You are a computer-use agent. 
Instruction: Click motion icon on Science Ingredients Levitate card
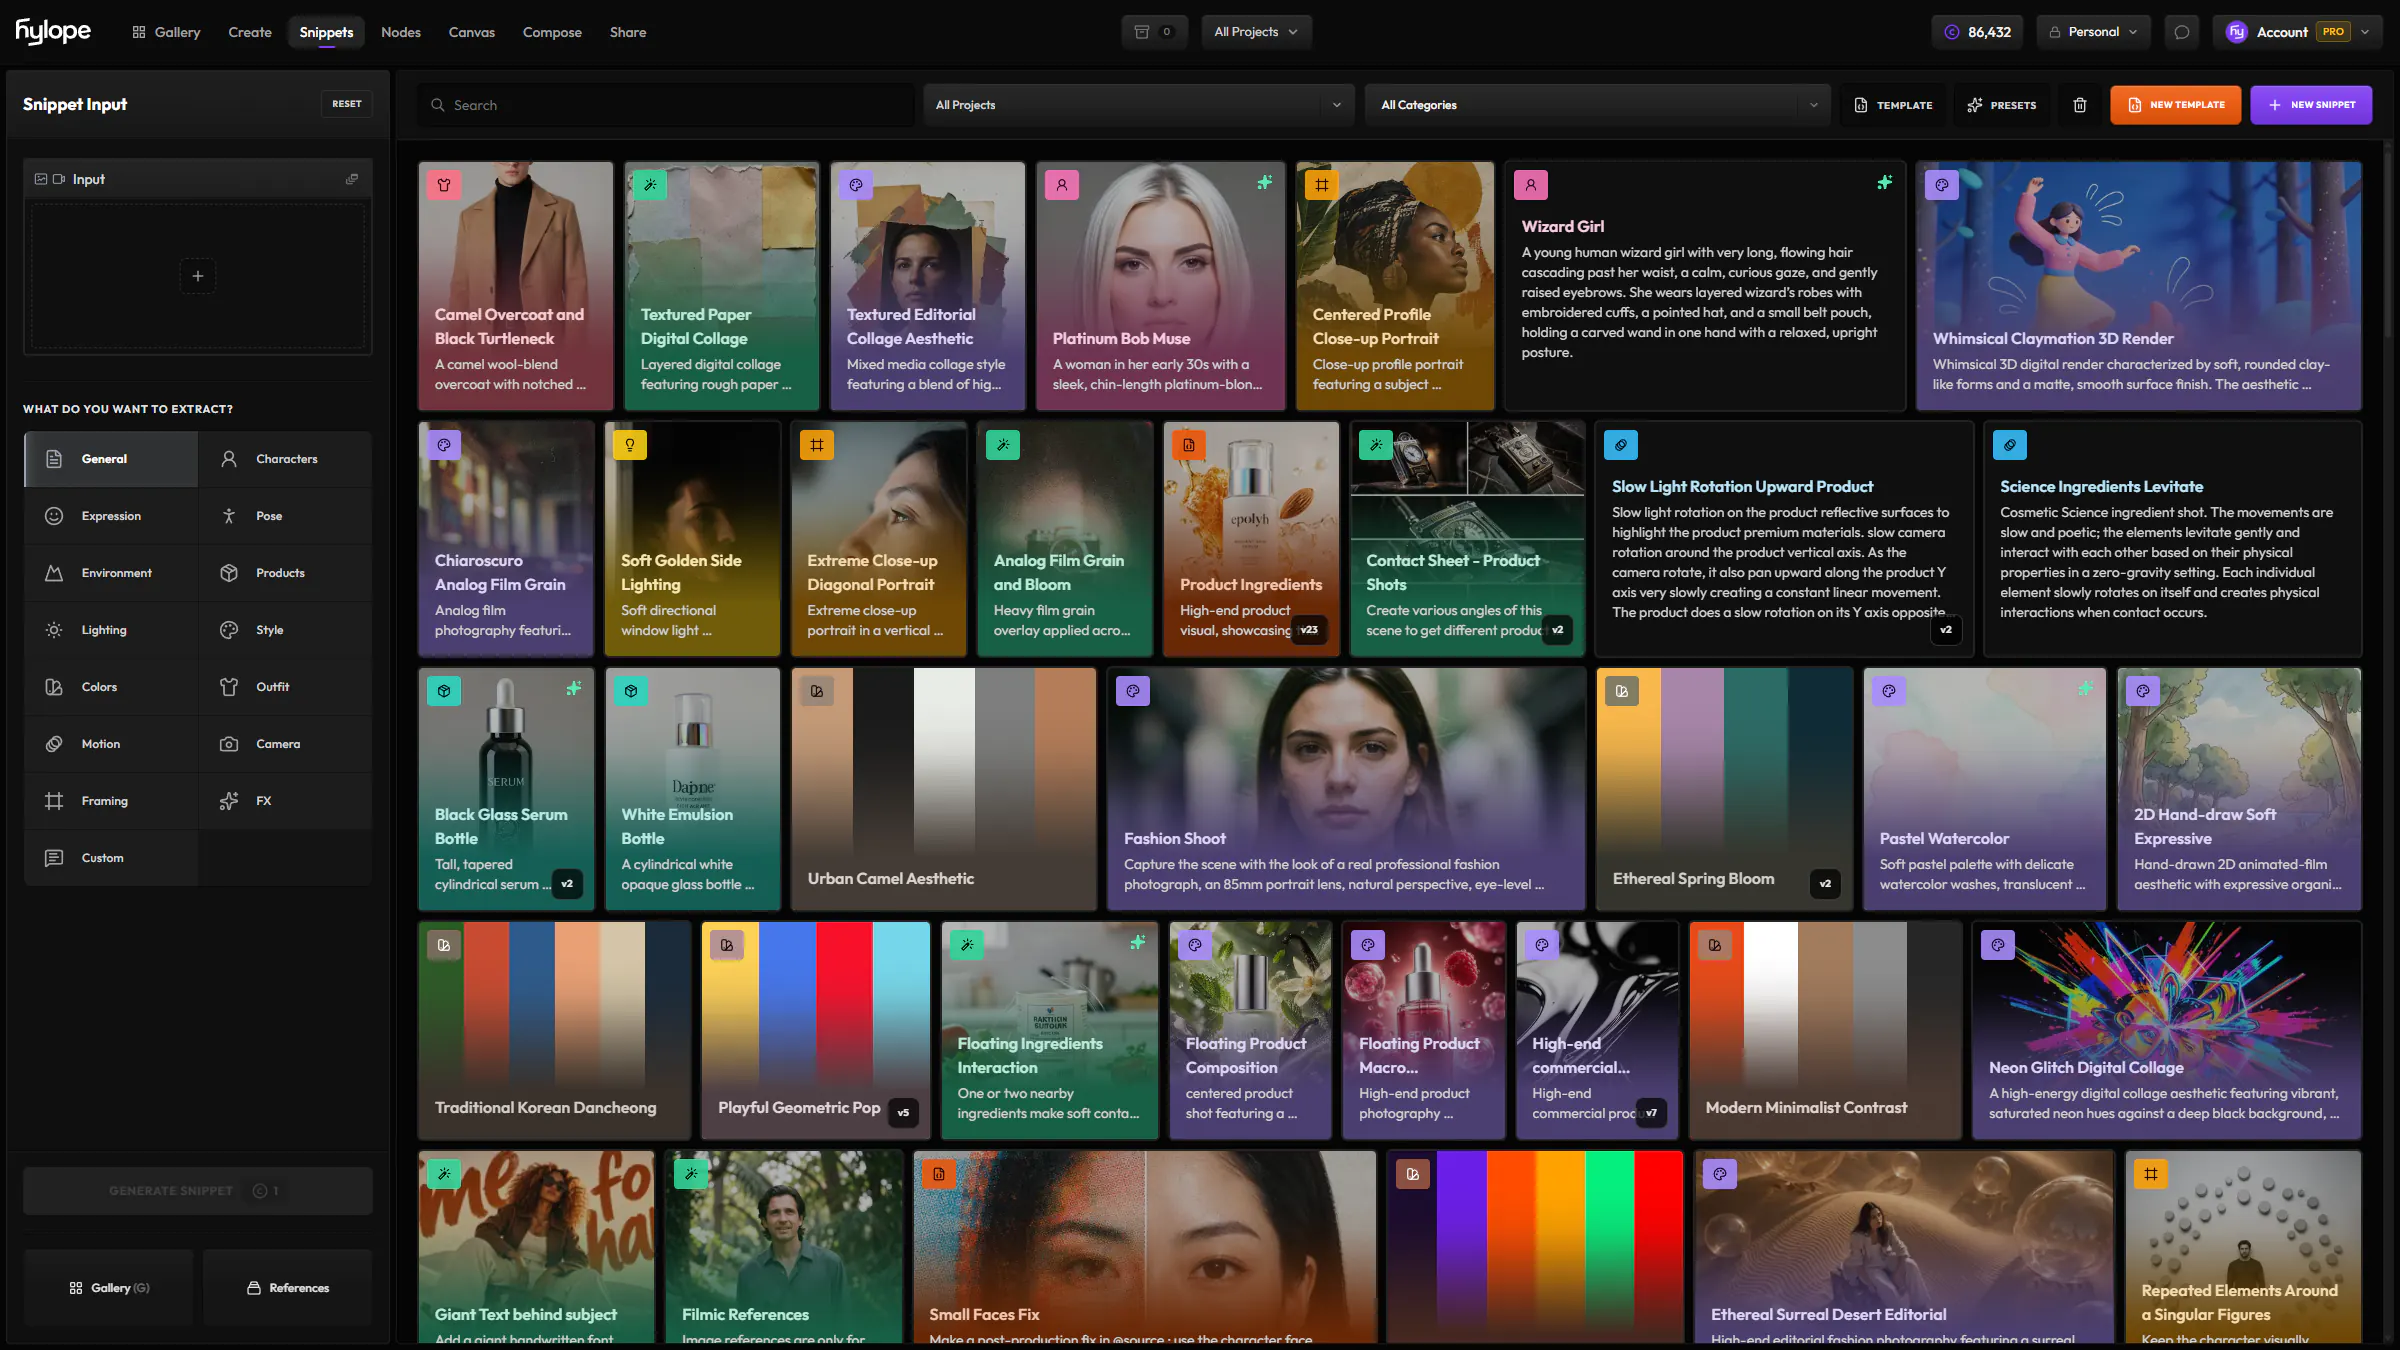coord(2009,445)
